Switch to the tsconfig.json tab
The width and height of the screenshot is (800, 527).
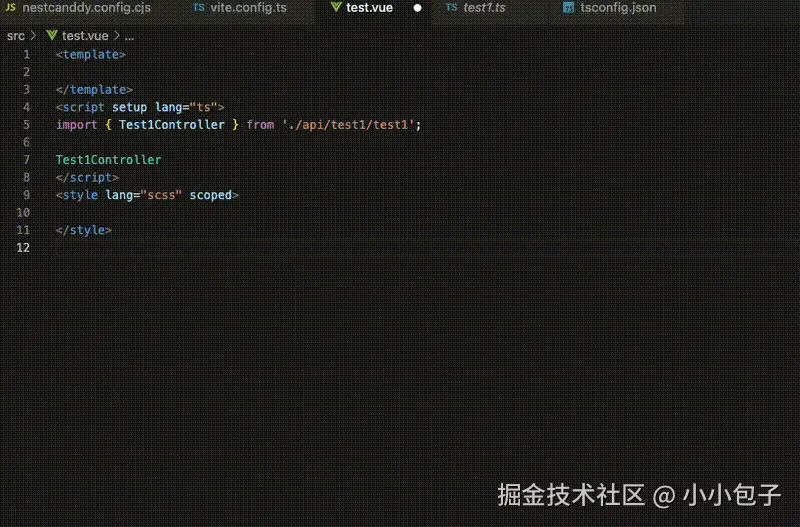tap(618, 8)
